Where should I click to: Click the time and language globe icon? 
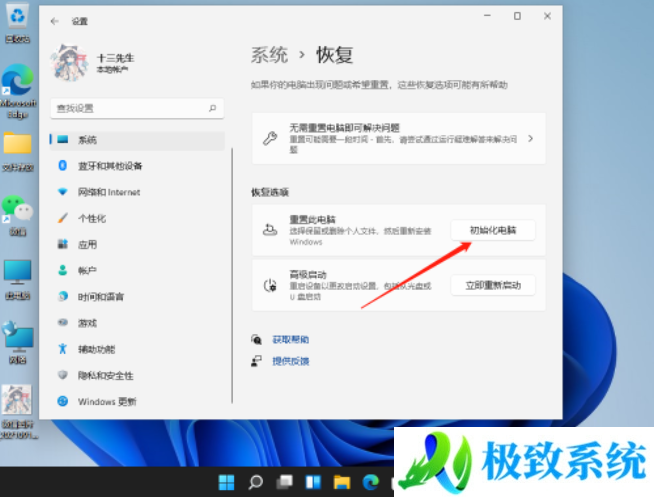[x=63, y=296]
